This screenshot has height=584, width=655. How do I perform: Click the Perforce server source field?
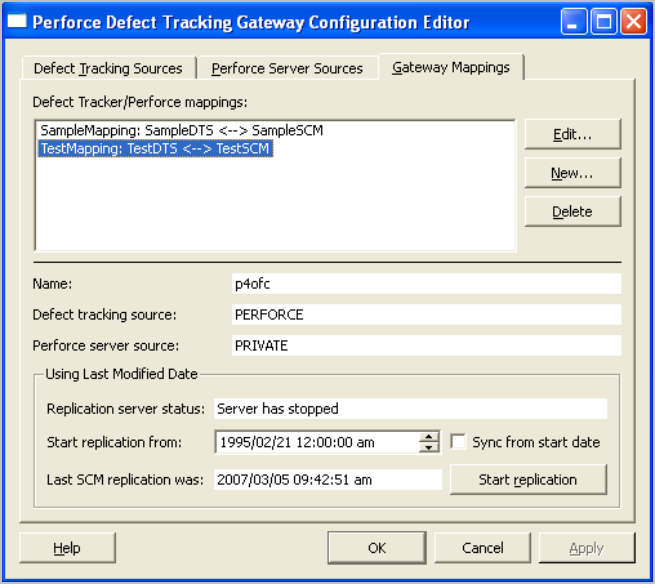pyautogui.click(x=425, y=346)
